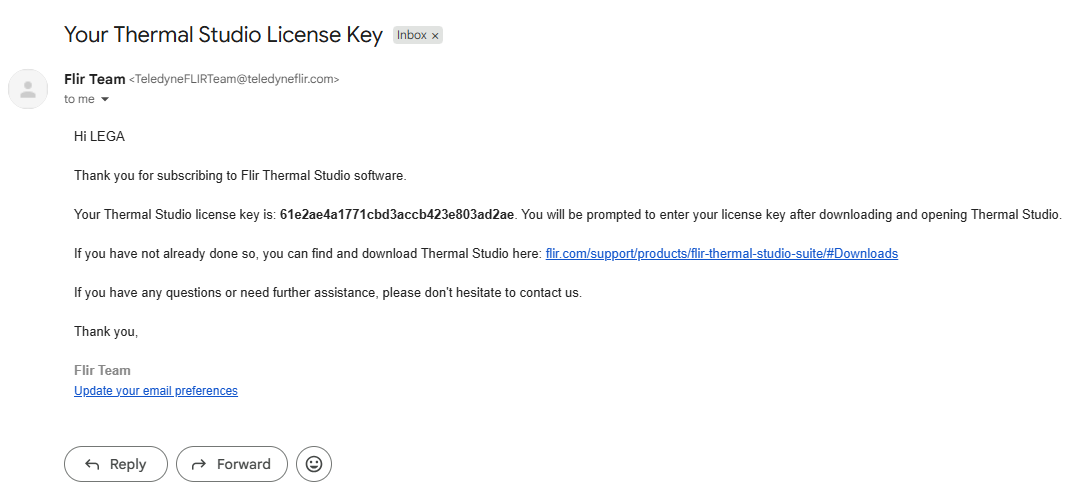The width and height of the screenshot is (1084, 485).
Task: Click the "Thank you for subscribing" sentence
Action: click(x=240, y=176)
